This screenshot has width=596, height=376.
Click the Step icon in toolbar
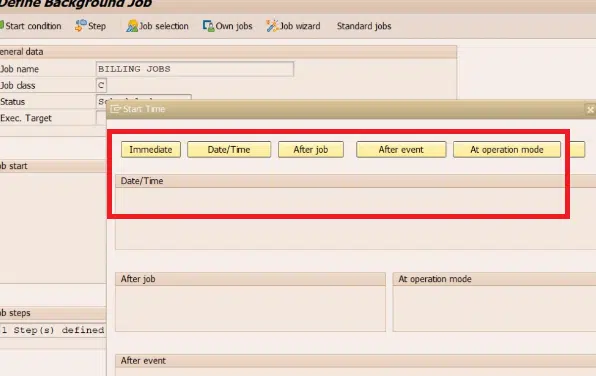(81, 26)
